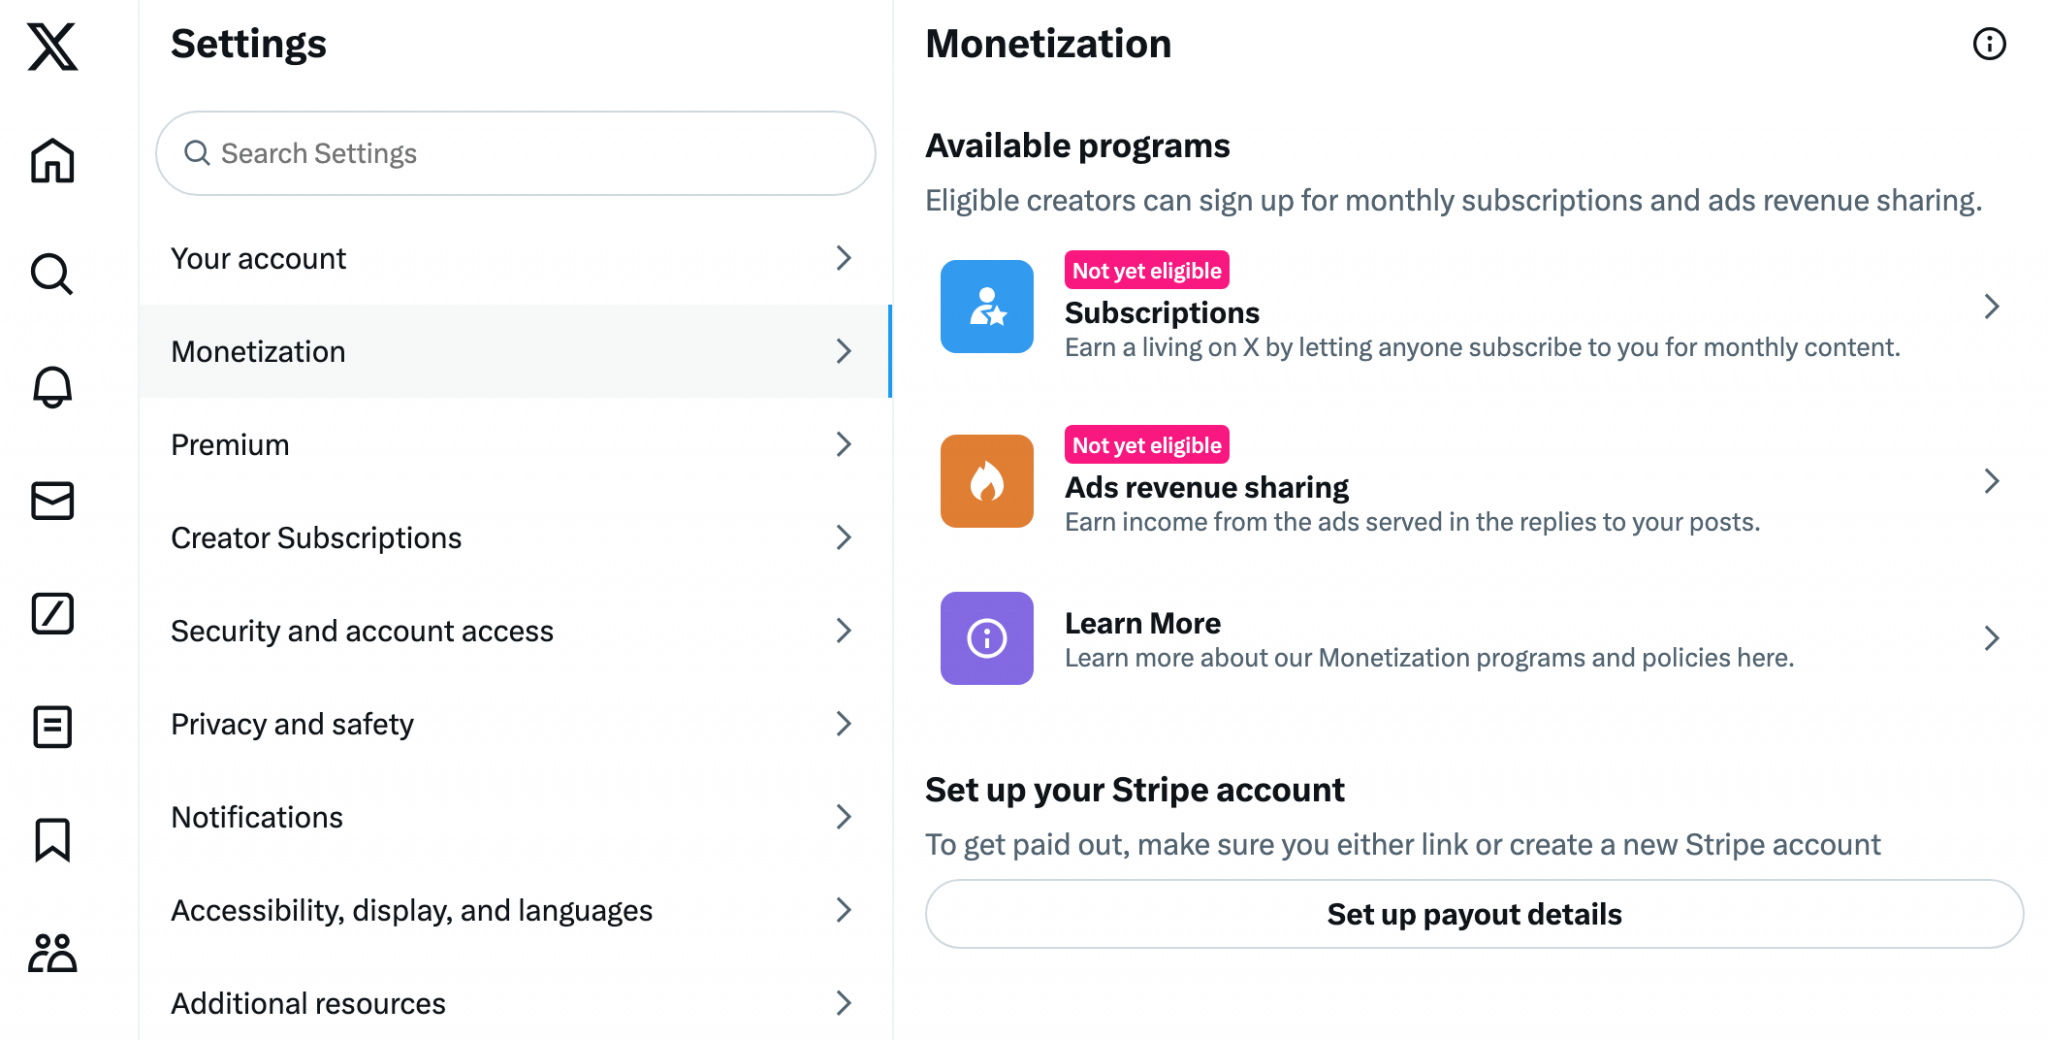Click the Monetization info icon
2048x1040 pixels.
click(x=1989, y=44)
